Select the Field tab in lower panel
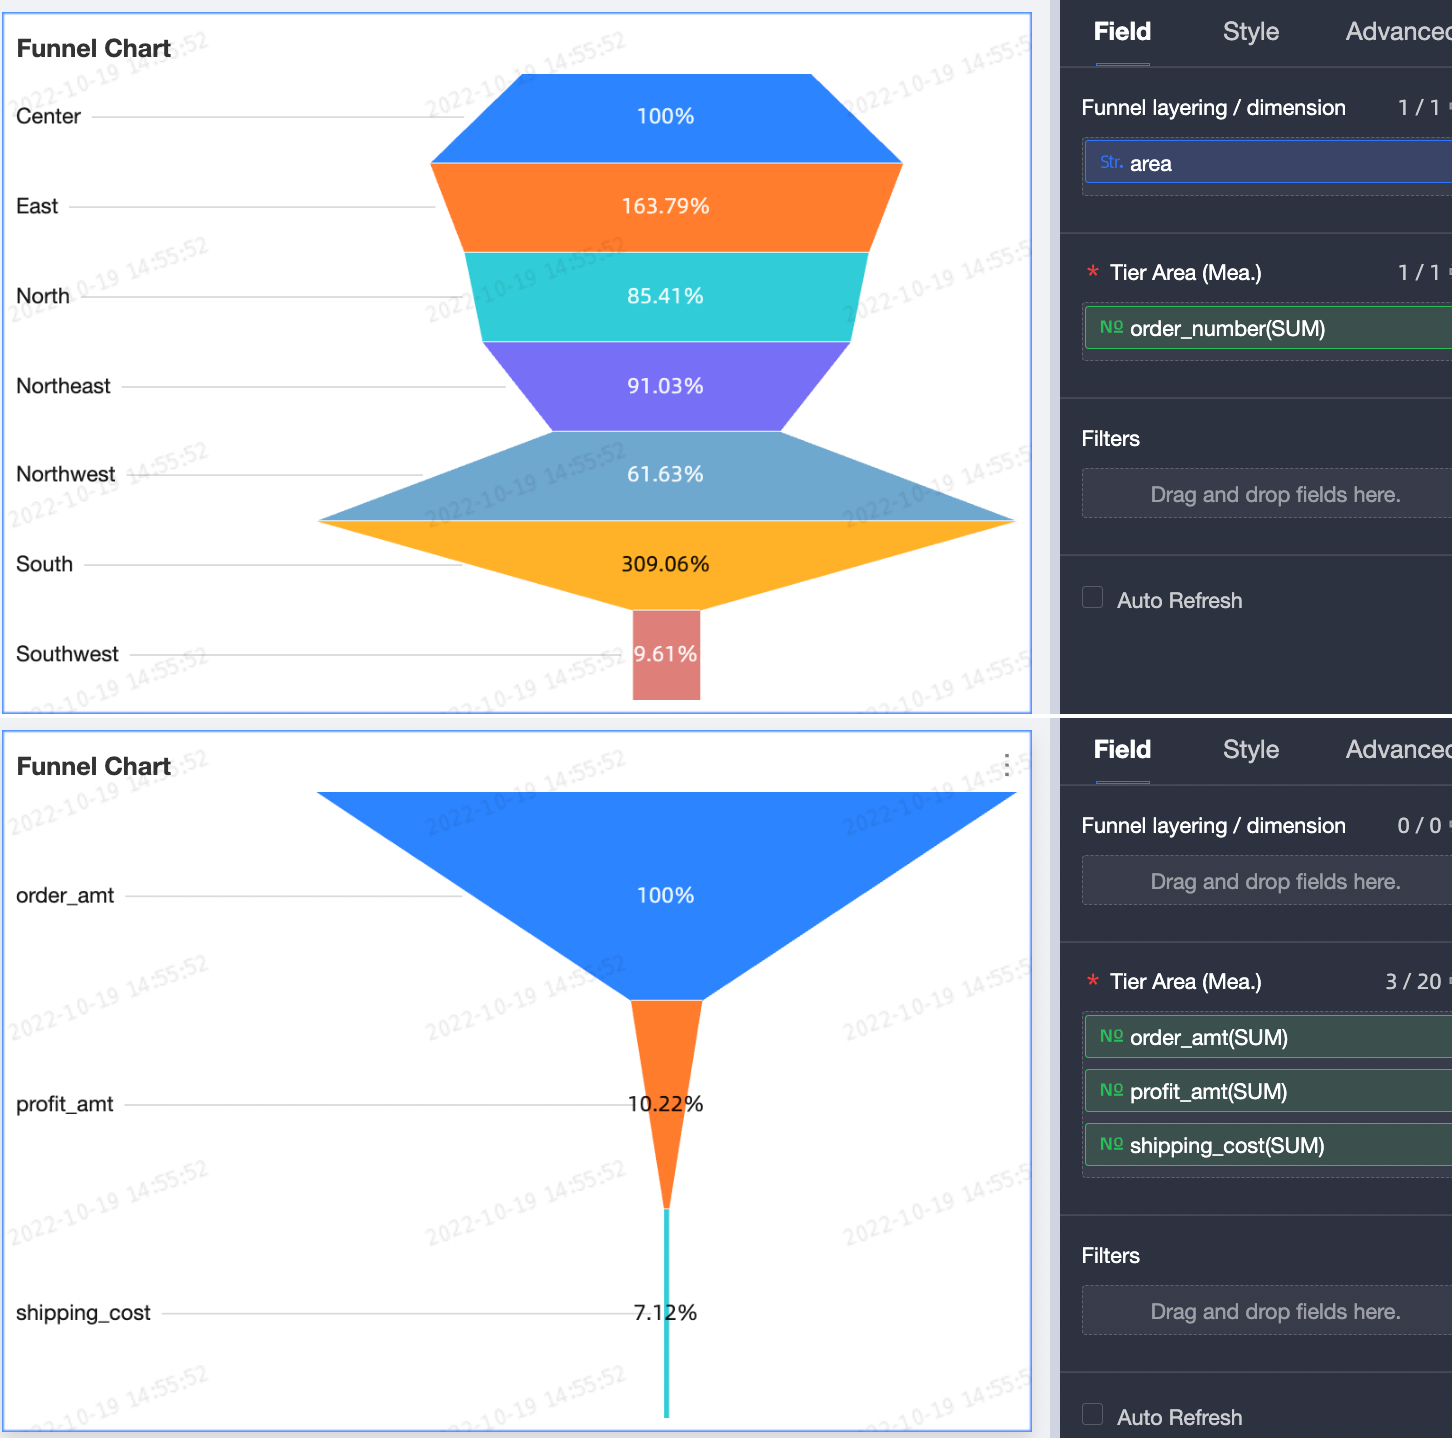 [x=1122, y=749]
